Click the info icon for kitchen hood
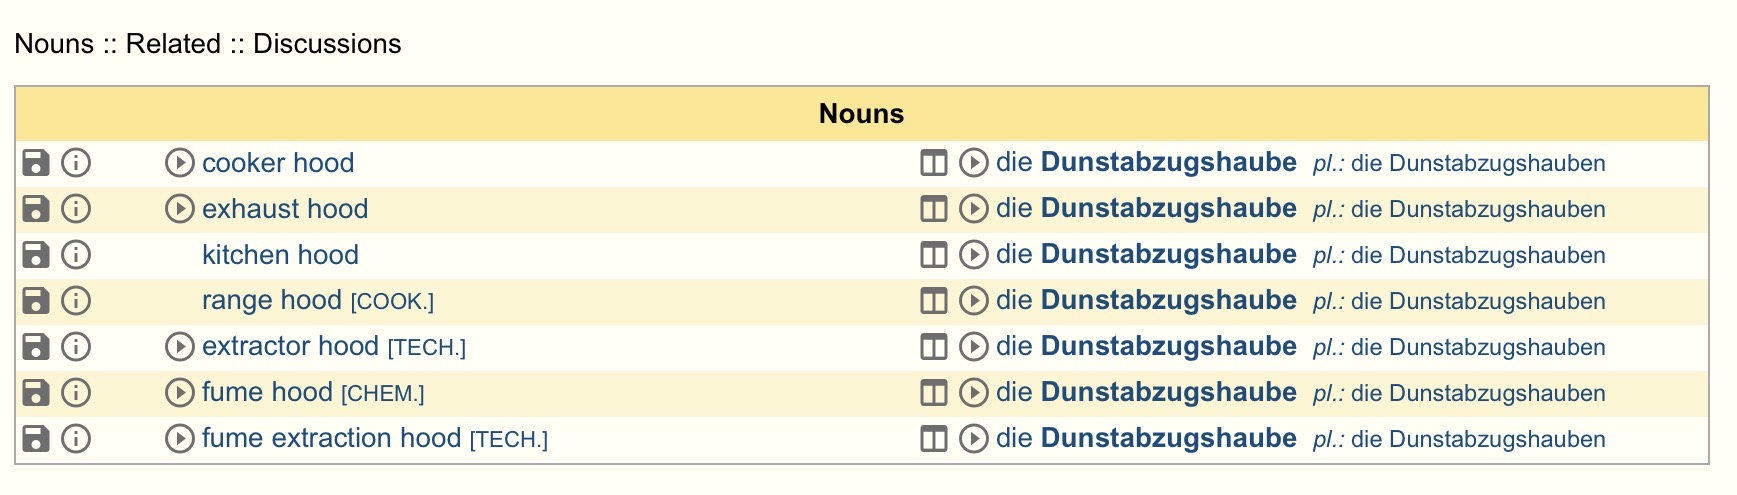The image size is (1737, 495). 76,255
